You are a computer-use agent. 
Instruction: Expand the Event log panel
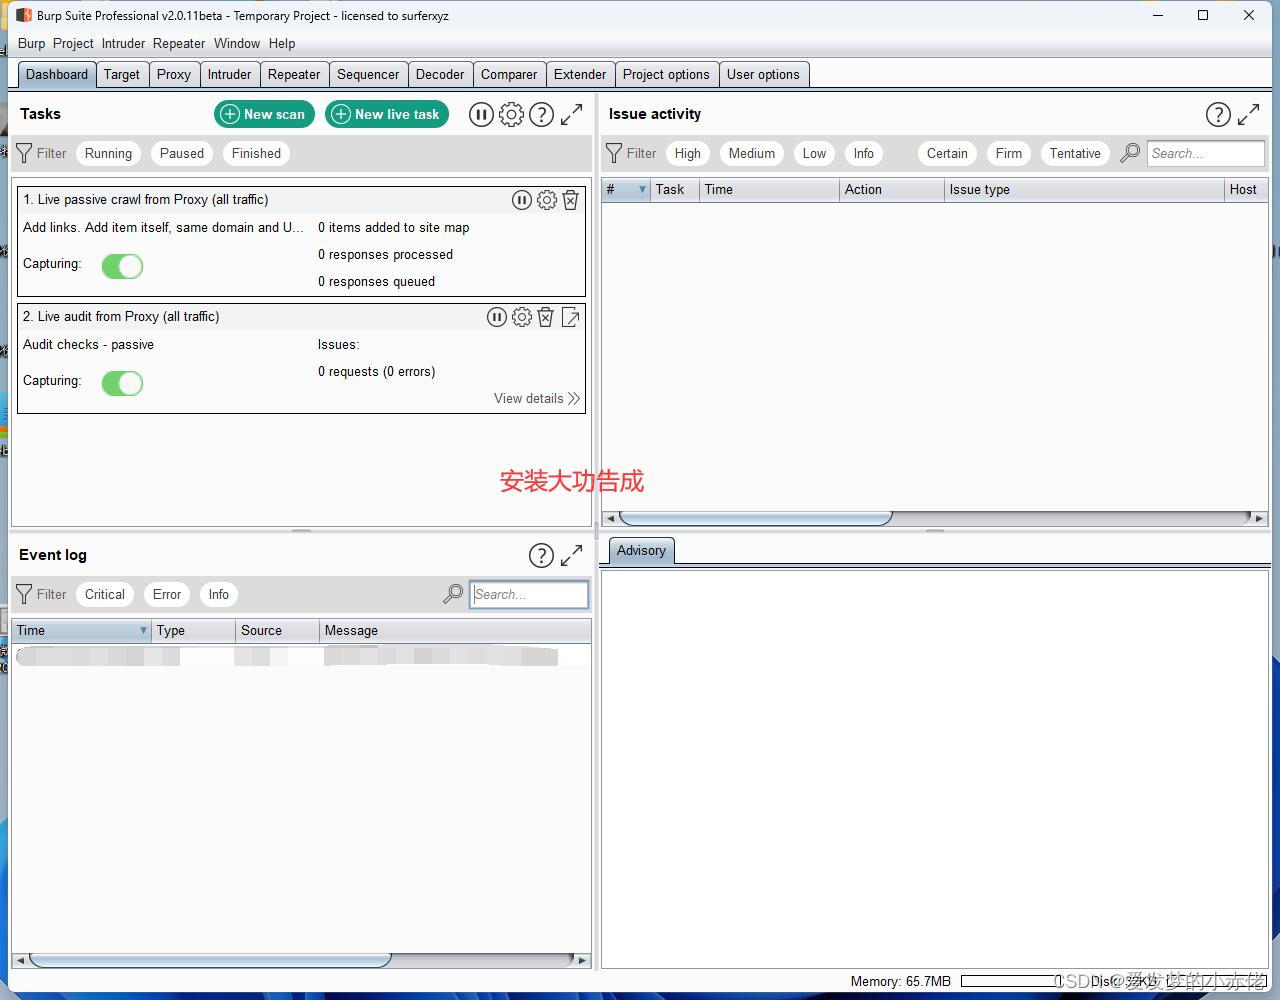tap(571, 556)
